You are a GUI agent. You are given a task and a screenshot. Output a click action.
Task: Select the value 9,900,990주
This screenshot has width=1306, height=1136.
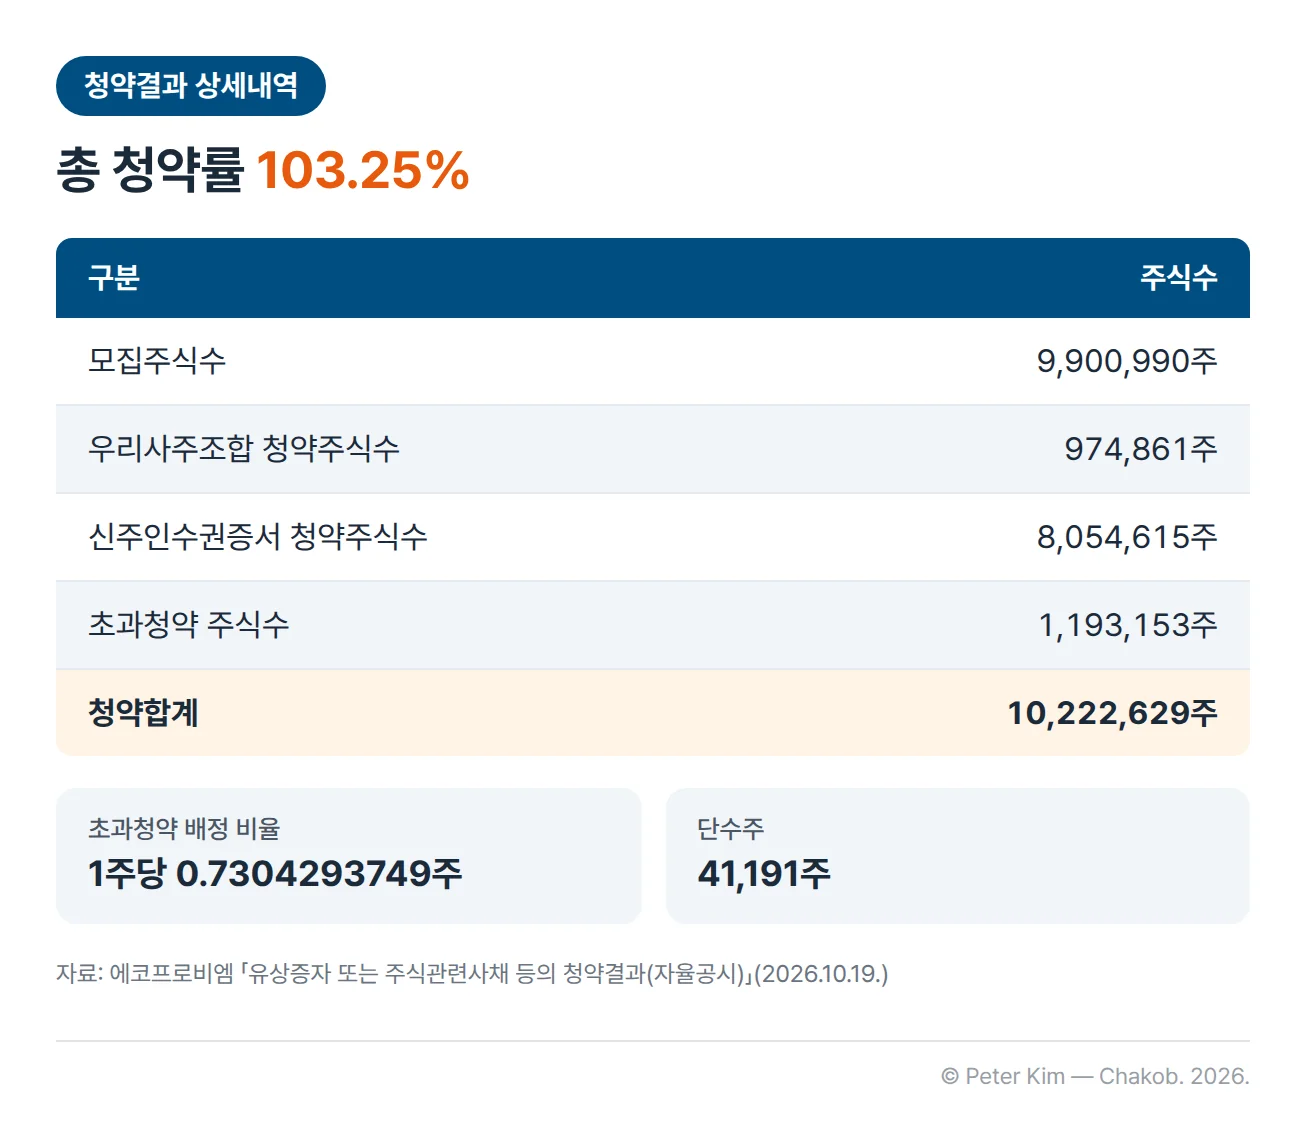1127,361
